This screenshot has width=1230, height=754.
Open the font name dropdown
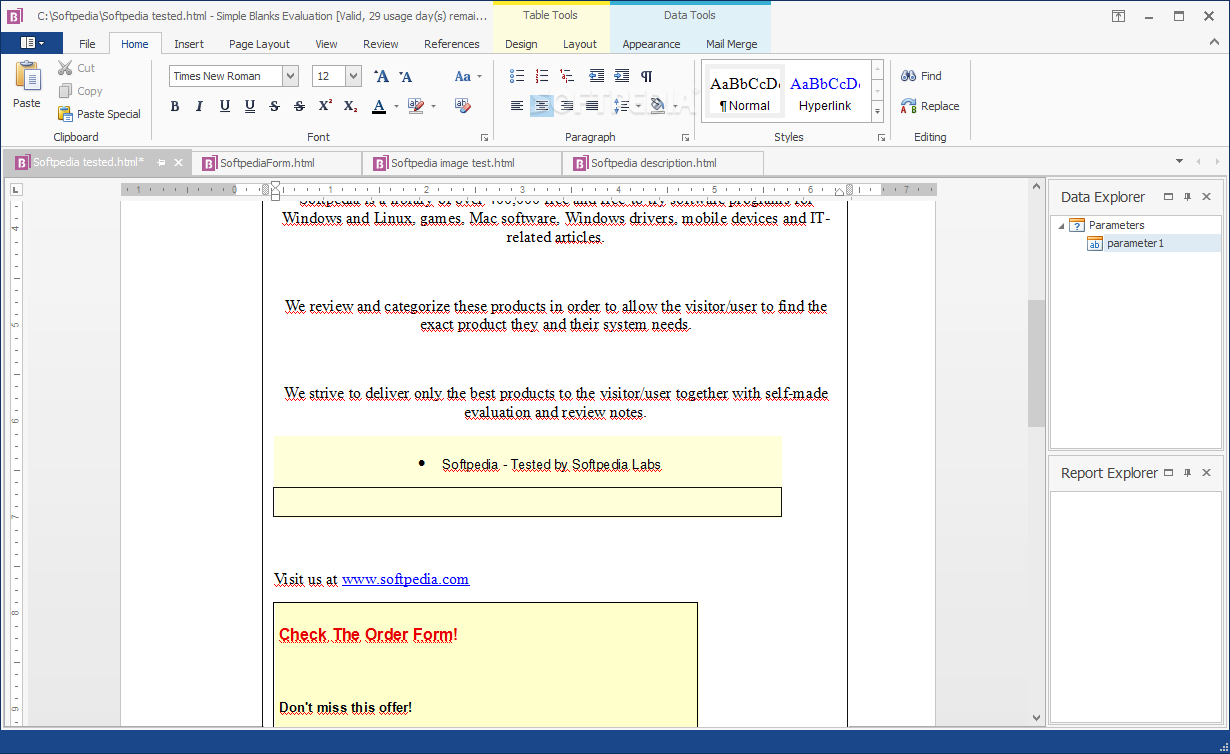click(x=290, y=76)
